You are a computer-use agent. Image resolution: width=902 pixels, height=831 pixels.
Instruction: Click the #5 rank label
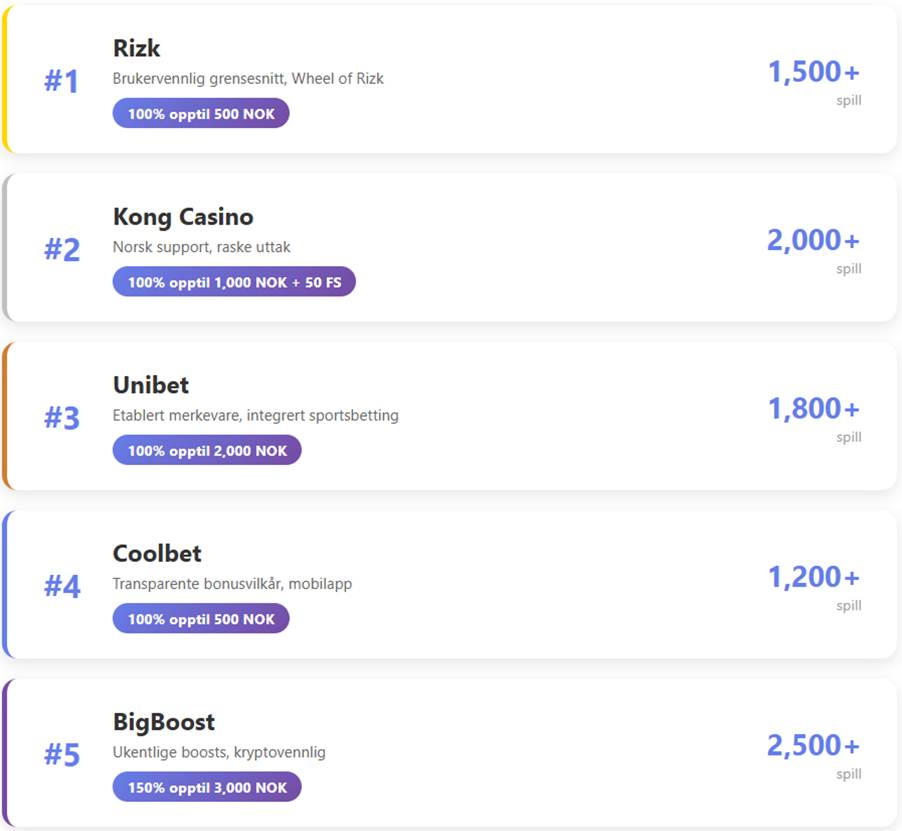(x=61, y=755)
